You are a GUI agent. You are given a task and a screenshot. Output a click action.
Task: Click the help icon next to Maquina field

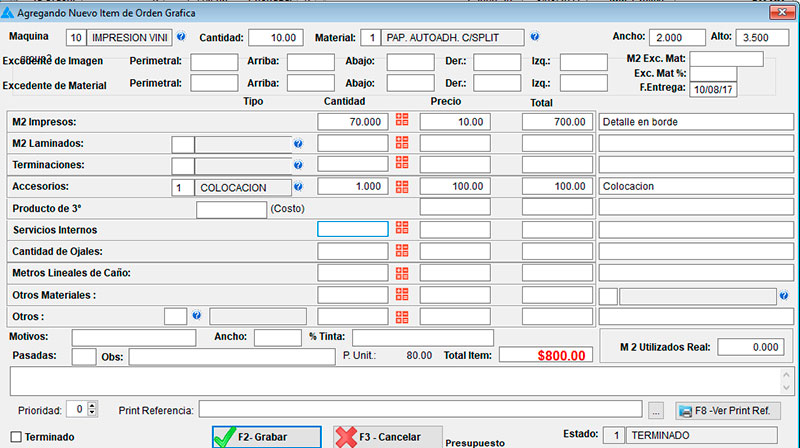(x=181, y=37)
